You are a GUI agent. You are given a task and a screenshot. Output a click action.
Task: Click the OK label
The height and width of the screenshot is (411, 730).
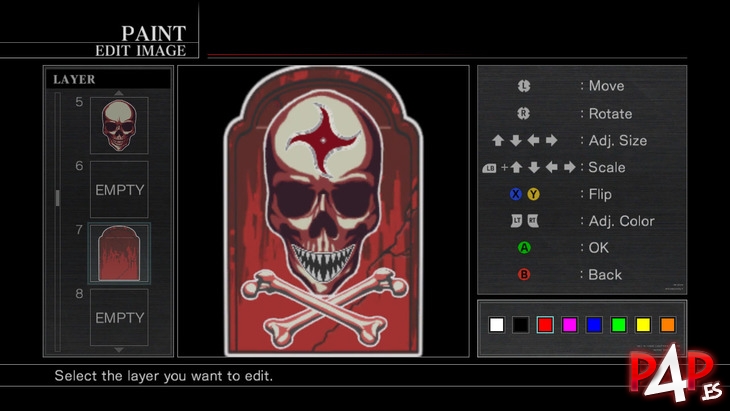pyautogui.click(x=599, y=248)
